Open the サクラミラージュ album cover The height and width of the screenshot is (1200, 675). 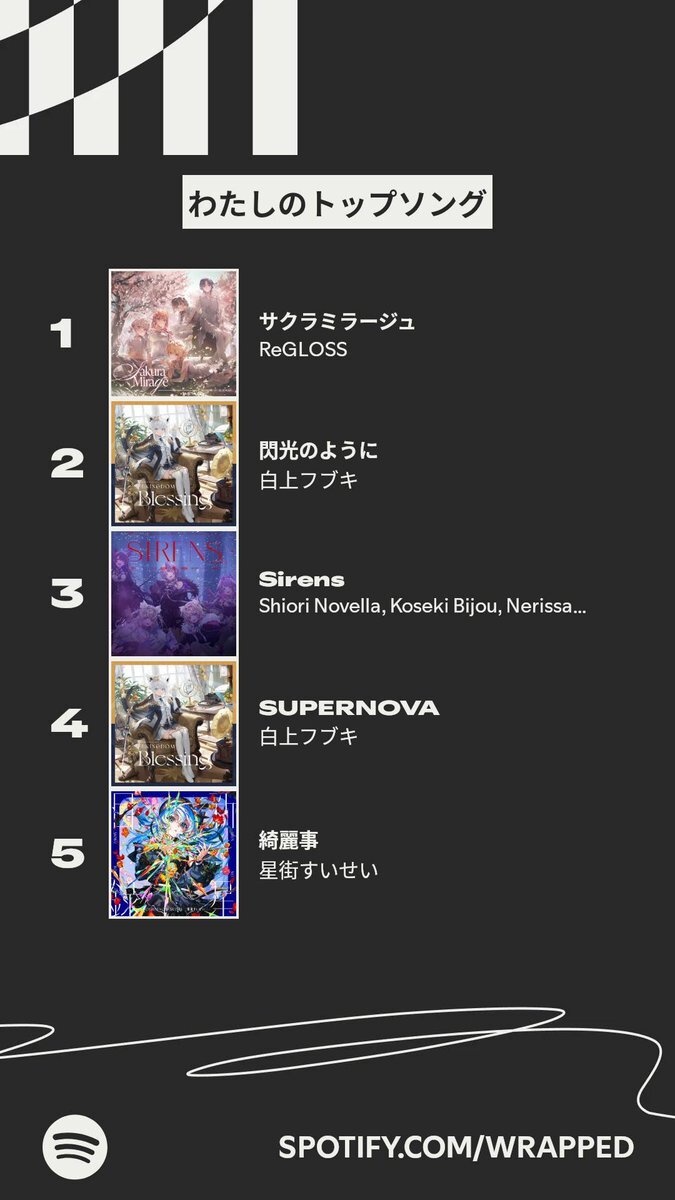click(x=174, y=334)
